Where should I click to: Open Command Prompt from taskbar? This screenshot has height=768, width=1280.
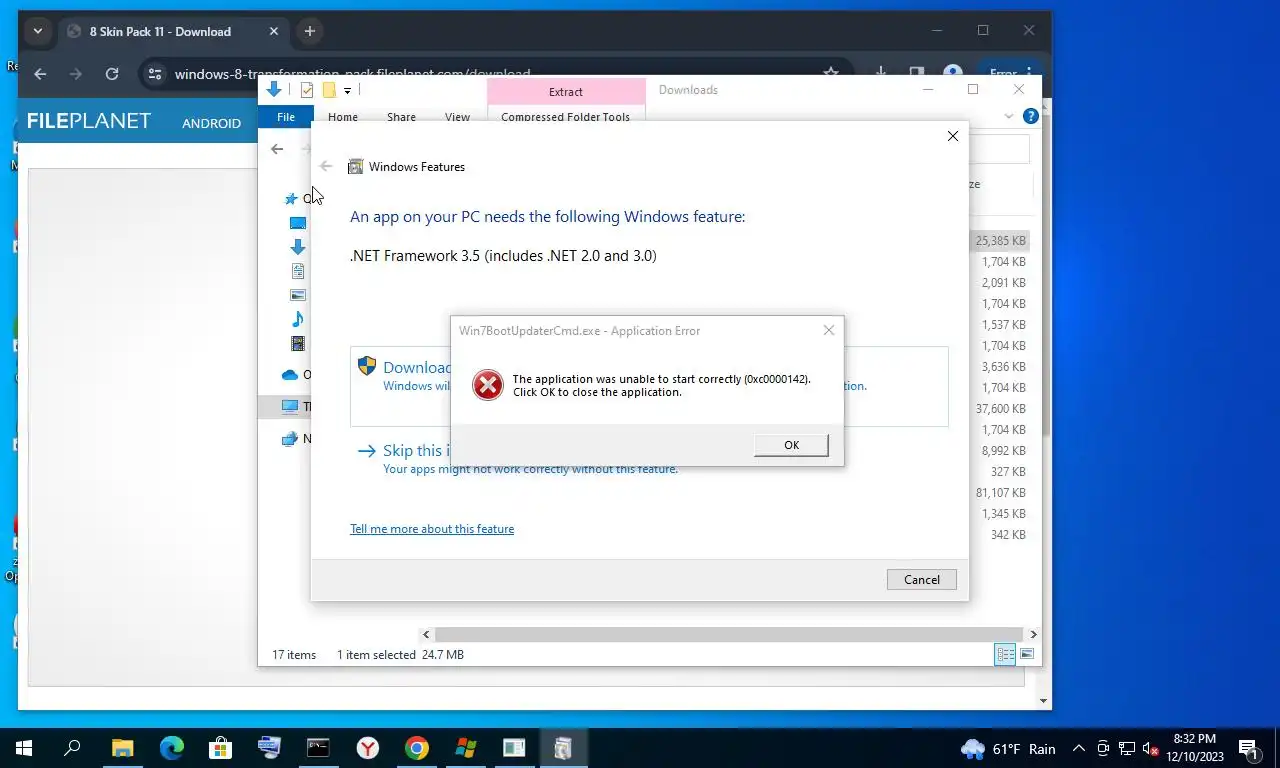[318, 748]
